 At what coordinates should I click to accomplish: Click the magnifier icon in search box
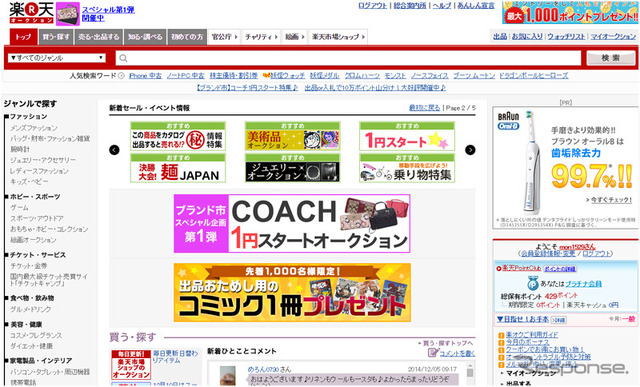click(x=123, y=58)
